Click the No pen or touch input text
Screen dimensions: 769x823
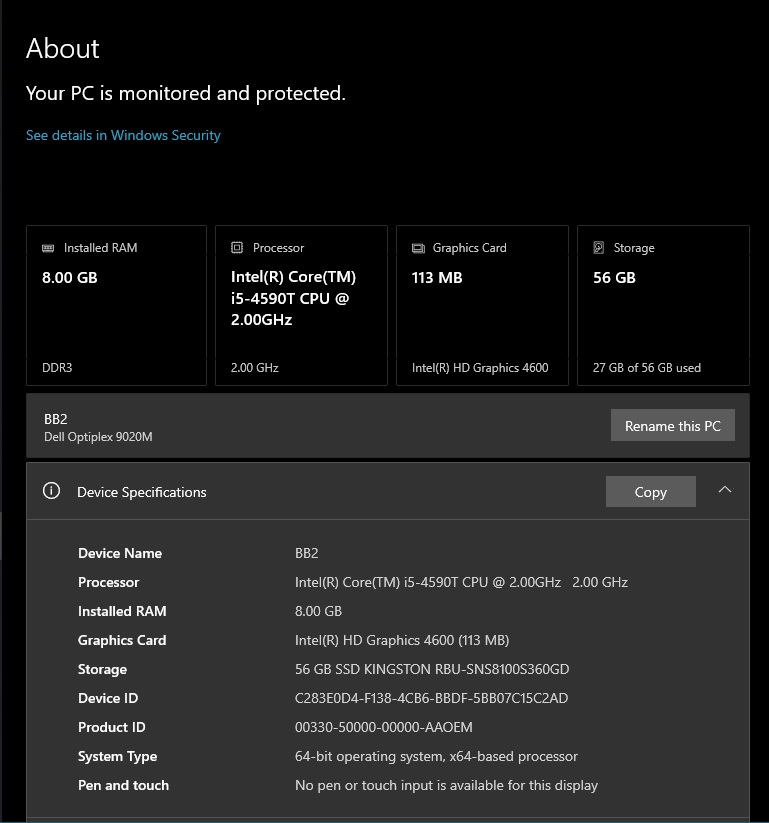click(446, 785)
